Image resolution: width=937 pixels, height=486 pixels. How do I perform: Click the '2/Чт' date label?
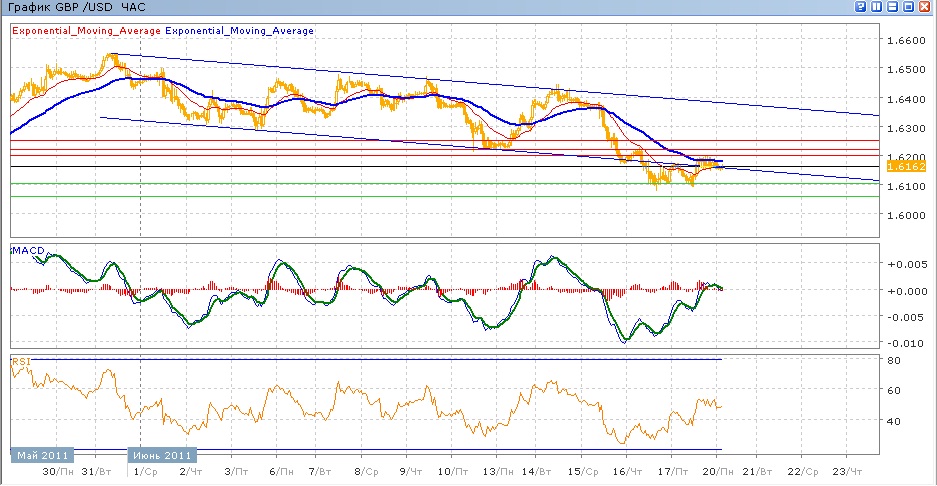[191, 472]
